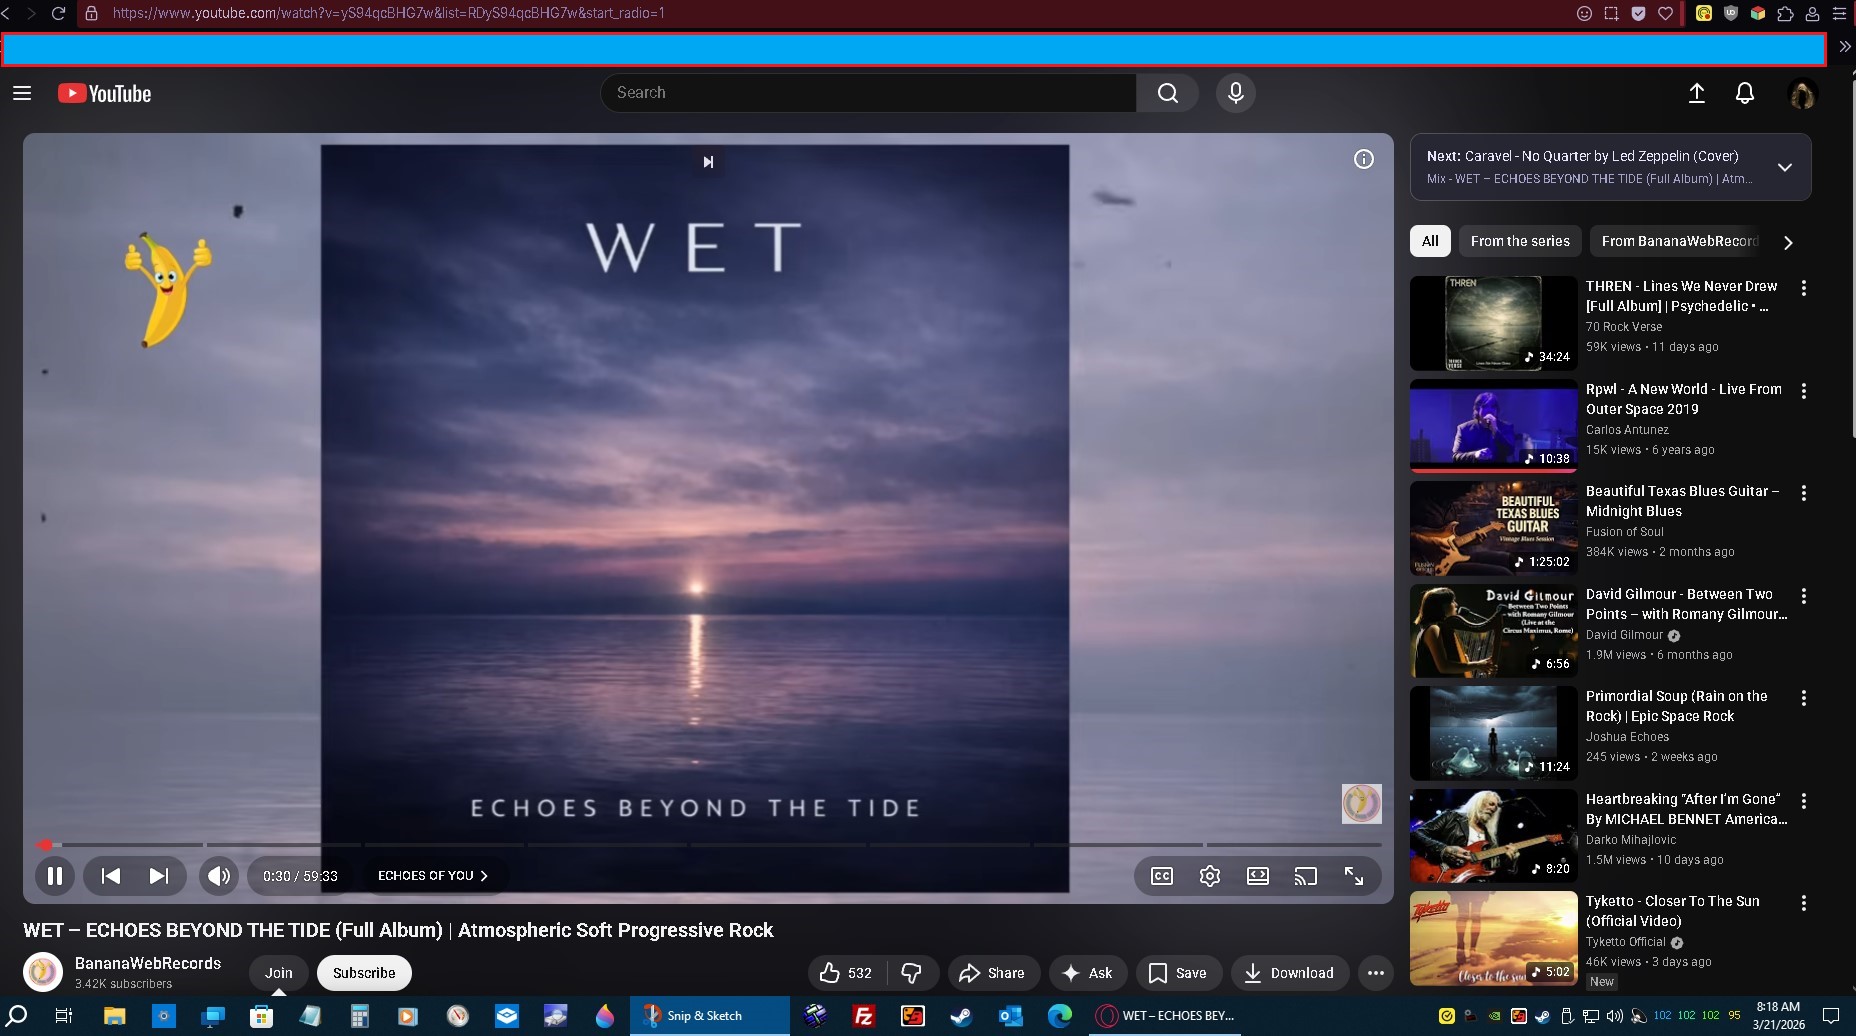Viewport: 1856px width, 1036px height.
Task: Open Beautiful Texas Blues Guitar thumbnail
Action: tap(1493, 528)
